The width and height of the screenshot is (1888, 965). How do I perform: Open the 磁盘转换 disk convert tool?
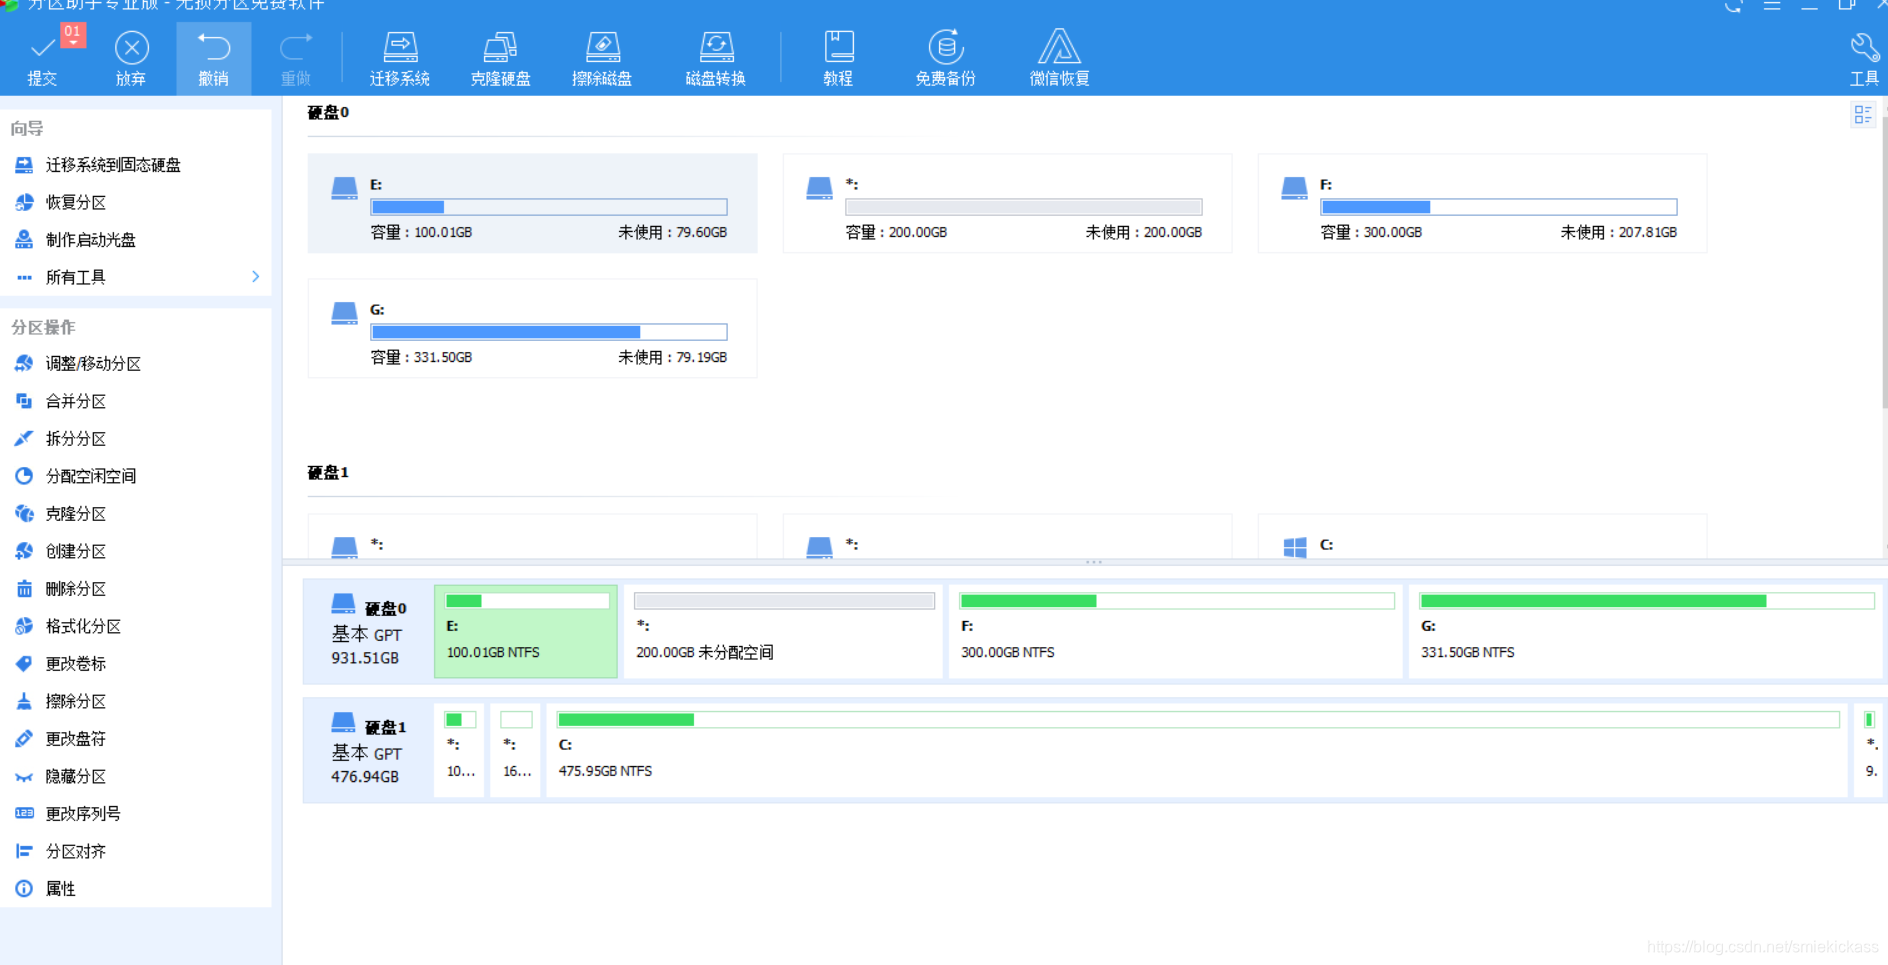(x=716, y=59)
